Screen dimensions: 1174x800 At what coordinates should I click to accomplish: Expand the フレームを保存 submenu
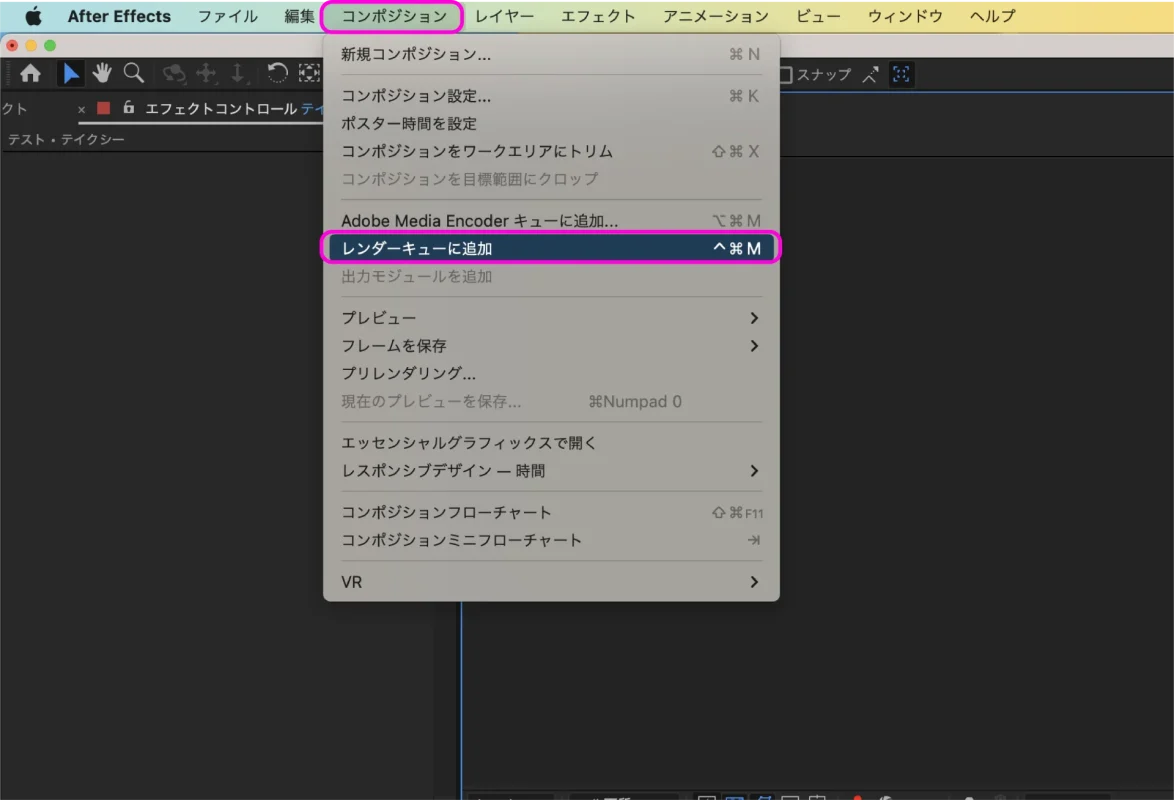click(x=551, y=345)
